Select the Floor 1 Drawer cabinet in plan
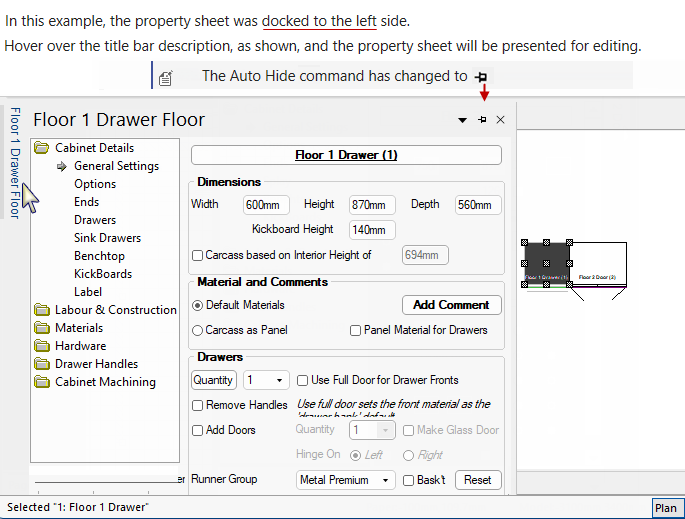The height and width of the screenshot is (519, 685). tap(546, 264)
